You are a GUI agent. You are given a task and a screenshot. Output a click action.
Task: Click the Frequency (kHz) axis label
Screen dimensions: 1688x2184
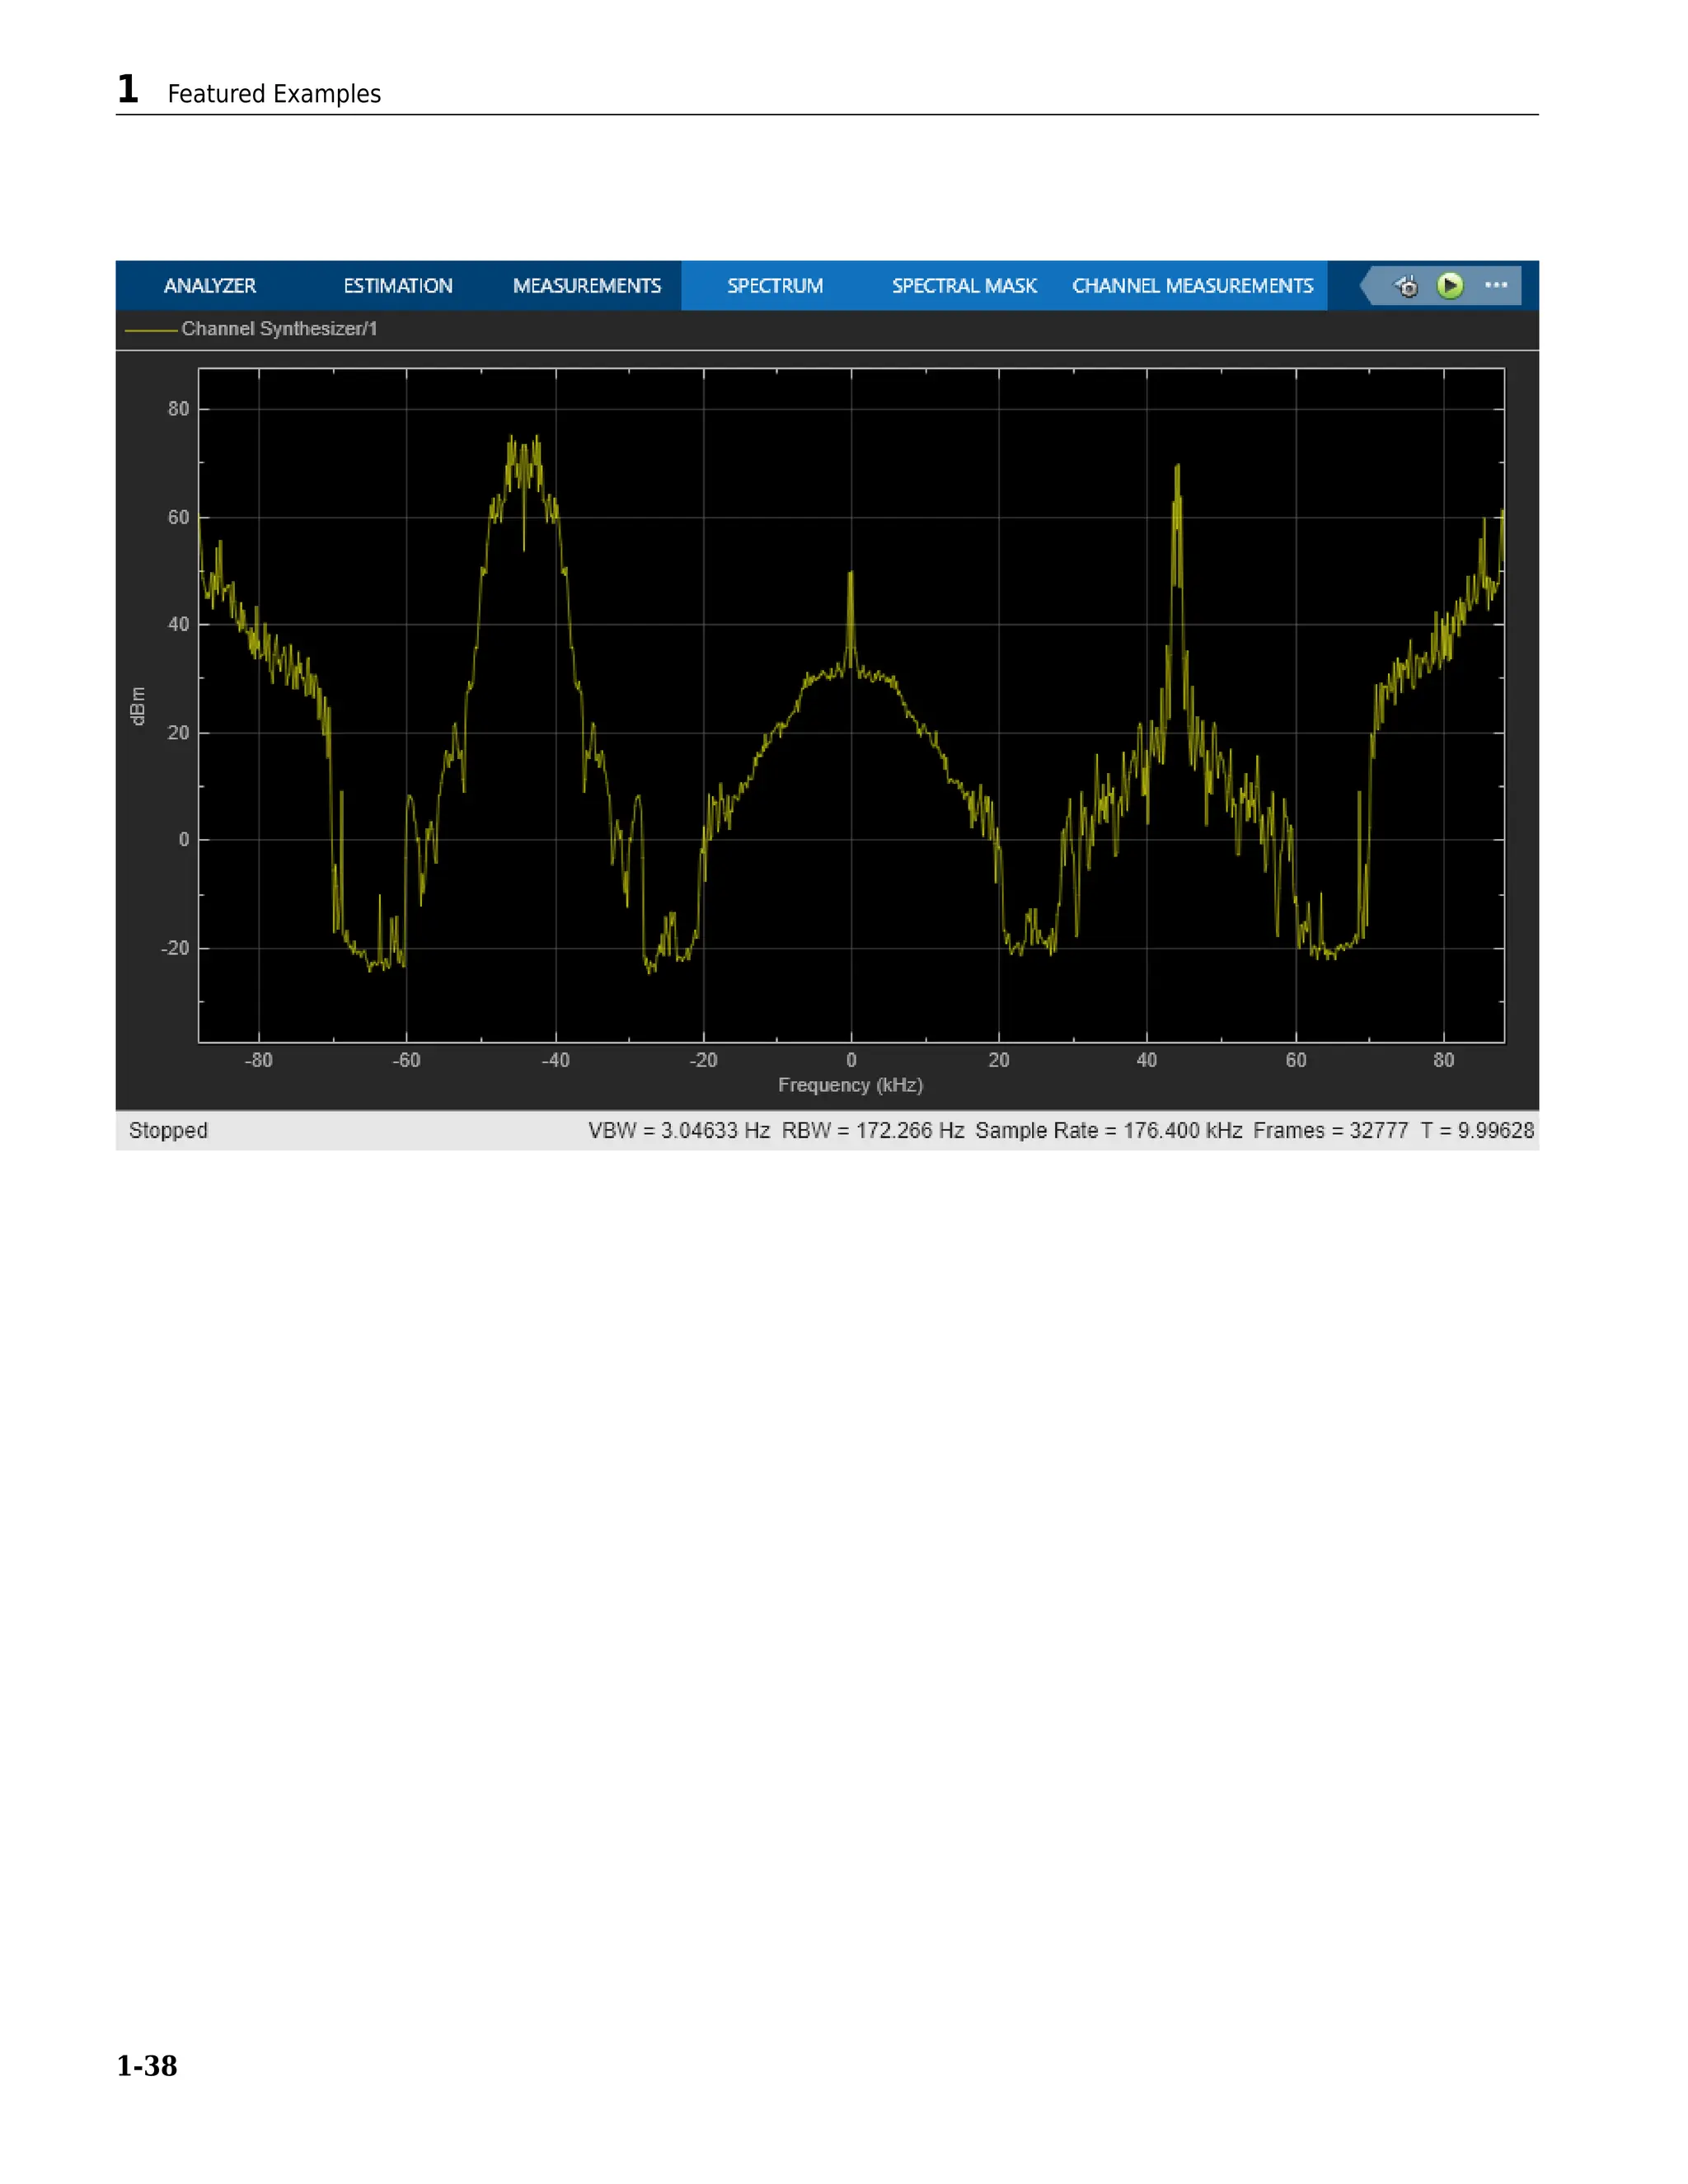pos(850,1085)
